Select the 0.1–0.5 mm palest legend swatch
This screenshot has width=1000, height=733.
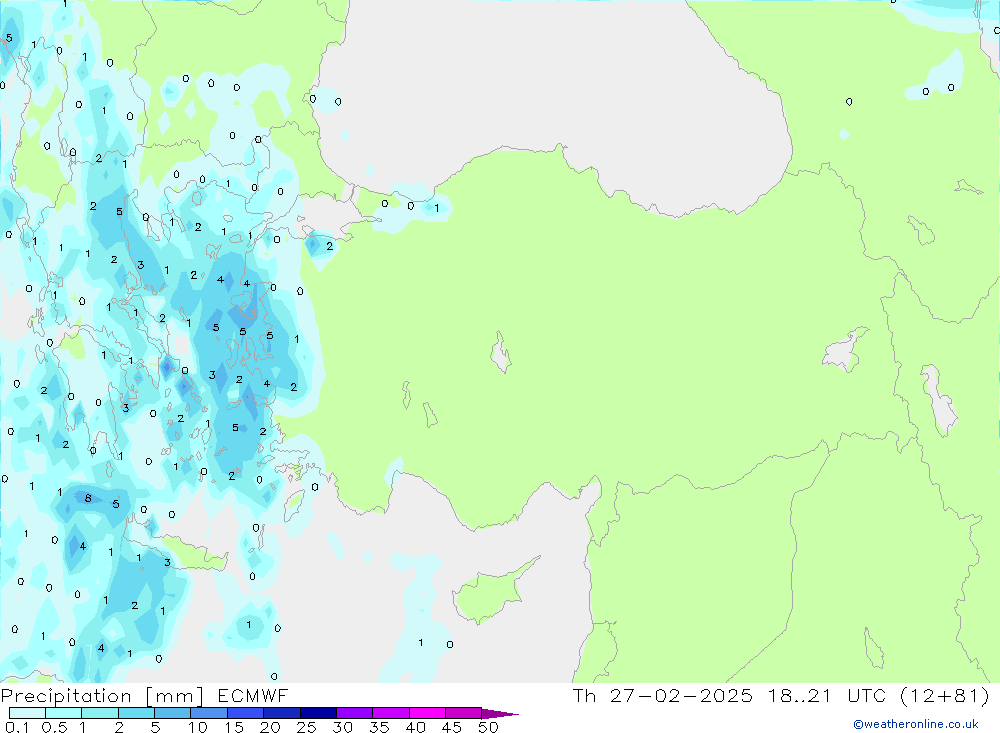click(x=27, y=713)
